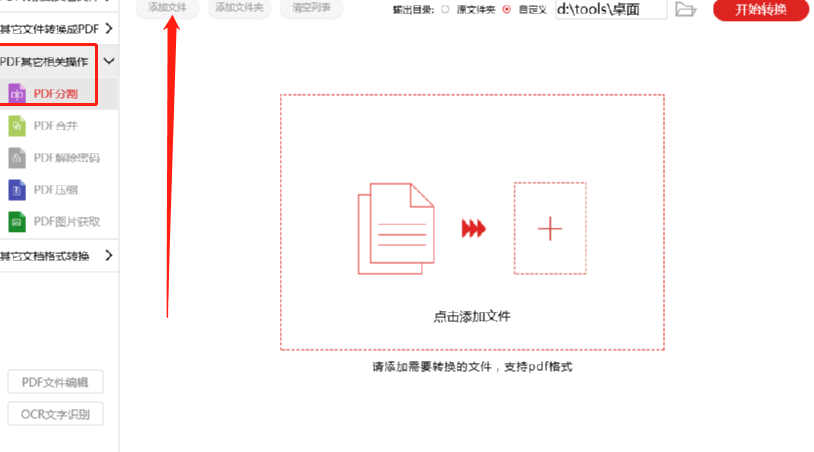814x452 pixels.
Task: Click 清空列表 button
Action: point(311,8)
